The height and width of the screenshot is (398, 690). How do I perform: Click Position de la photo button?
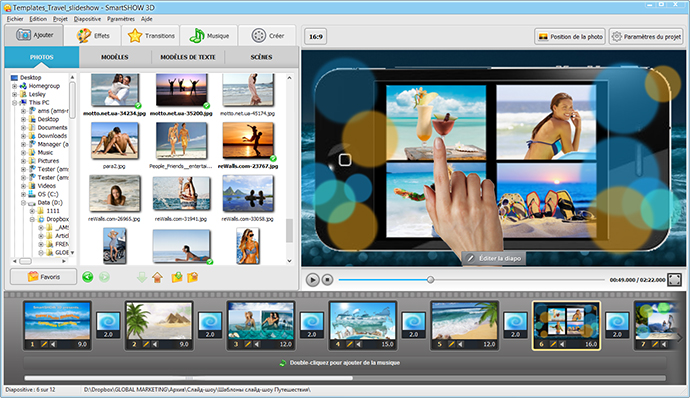pos(570,37)
